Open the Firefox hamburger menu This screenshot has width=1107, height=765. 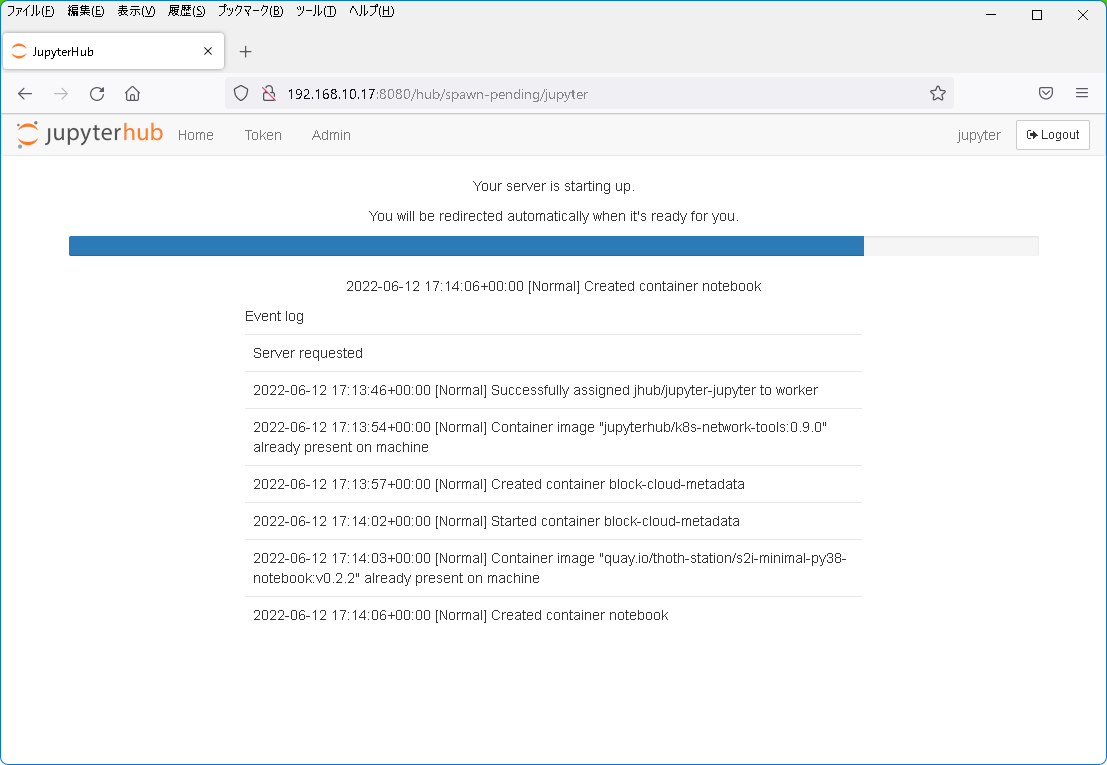(x=1082, y=93)
